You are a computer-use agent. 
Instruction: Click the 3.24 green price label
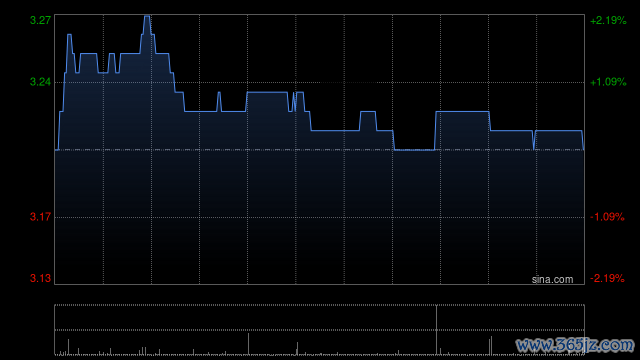click(x=40, y=82)
